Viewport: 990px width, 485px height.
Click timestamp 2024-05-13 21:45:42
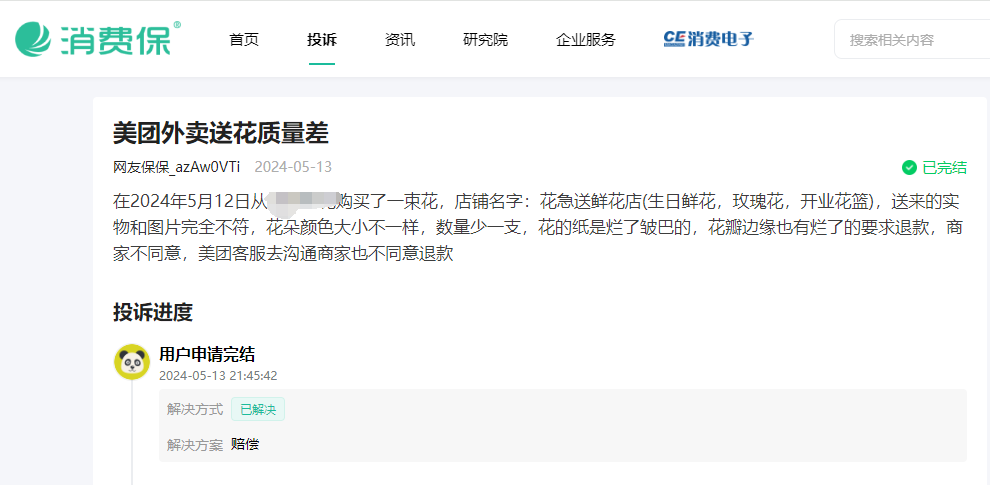coord(218,376)
